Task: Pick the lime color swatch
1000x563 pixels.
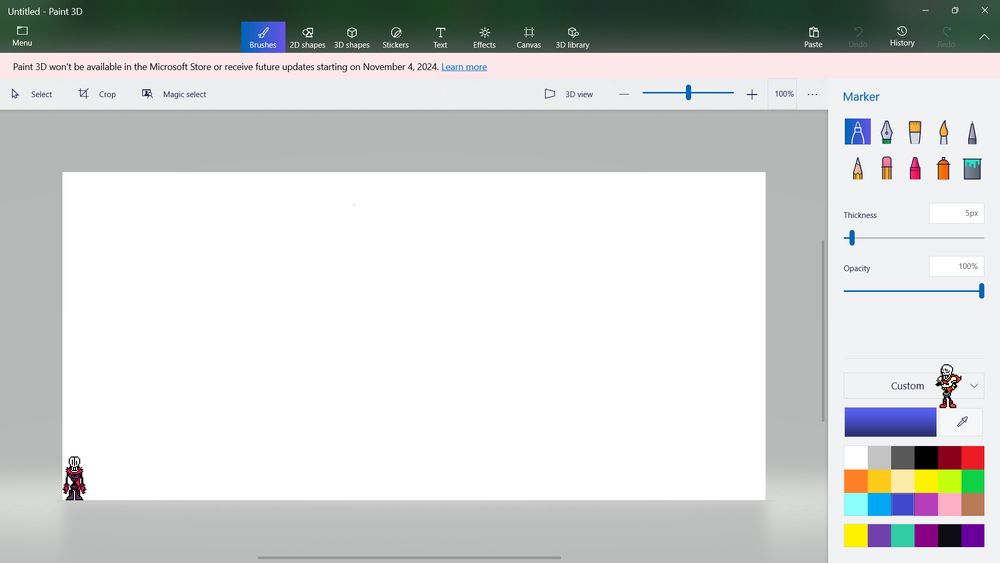Action: coord(950,481)
